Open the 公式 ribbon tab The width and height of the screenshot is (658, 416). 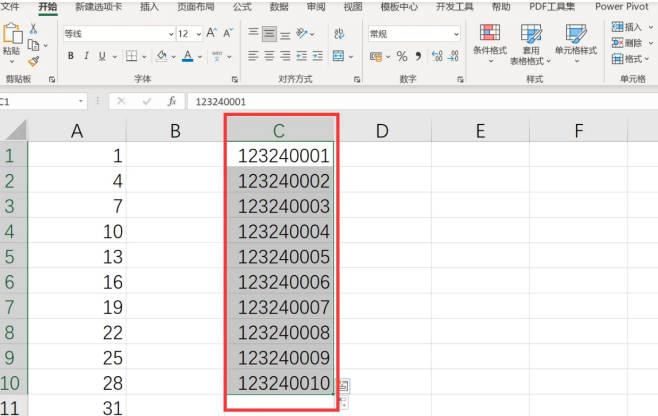tap(242, 7)
